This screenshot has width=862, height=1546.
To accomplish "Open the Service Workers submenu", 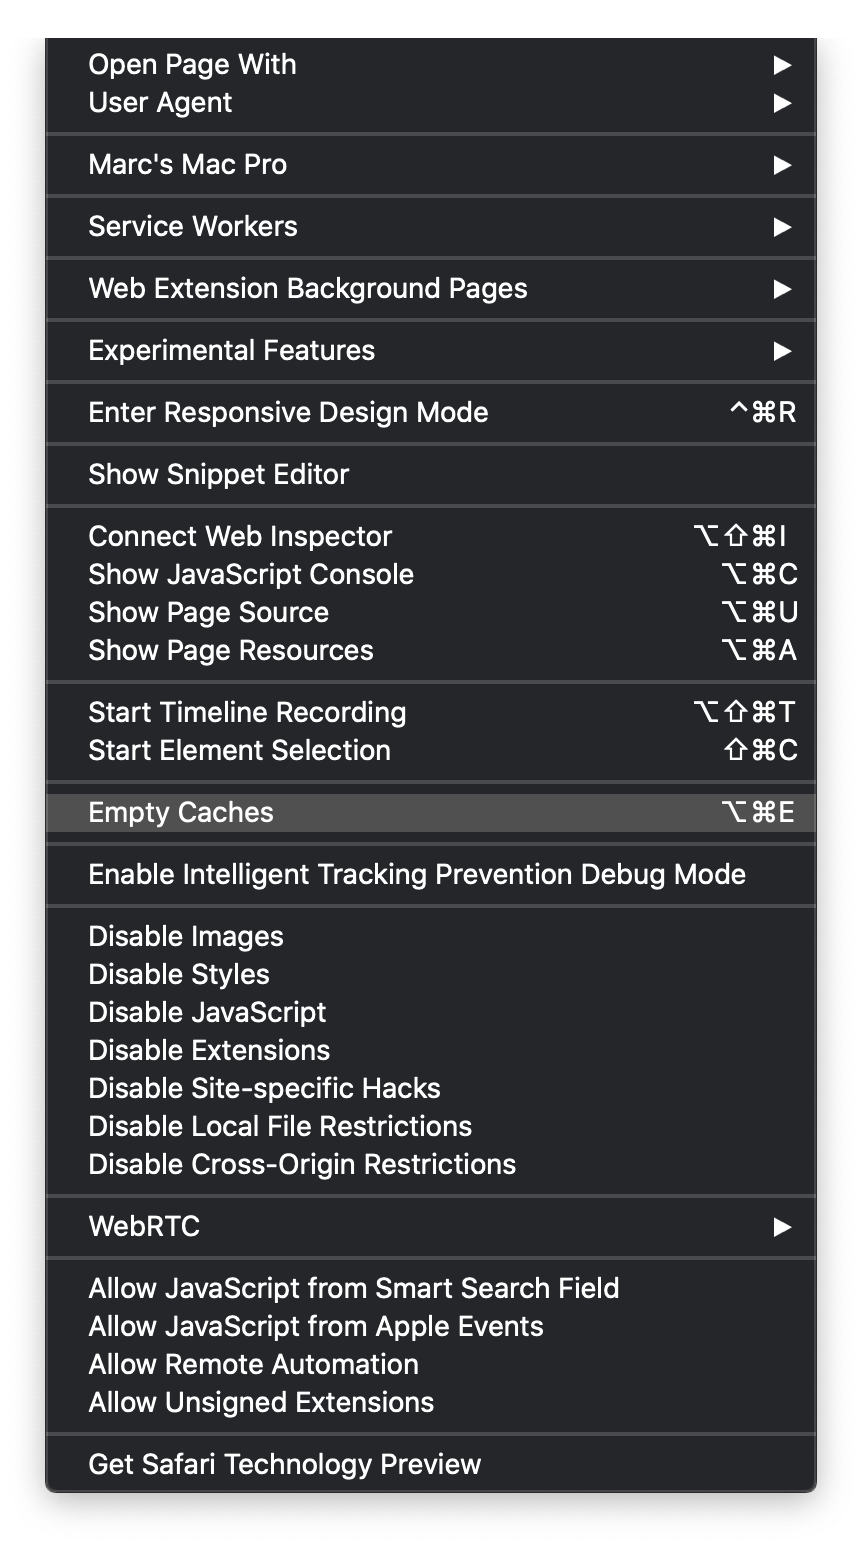I will coord(193,227).
